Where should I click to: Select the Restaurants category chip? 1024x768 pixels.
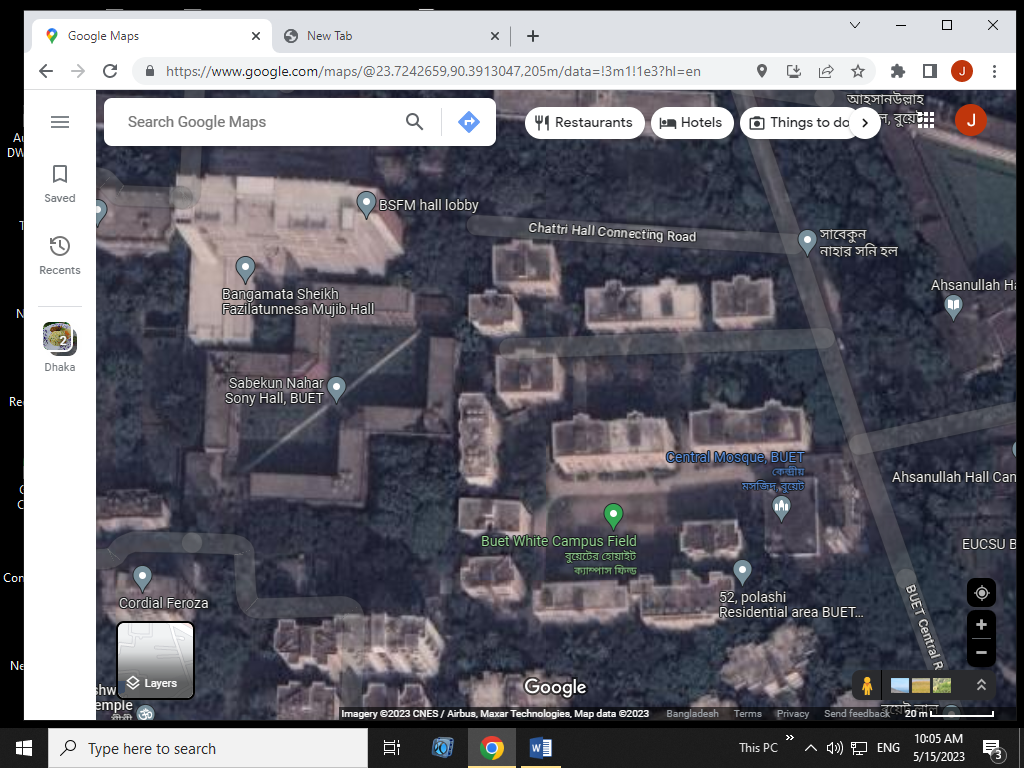coord(582,123)
